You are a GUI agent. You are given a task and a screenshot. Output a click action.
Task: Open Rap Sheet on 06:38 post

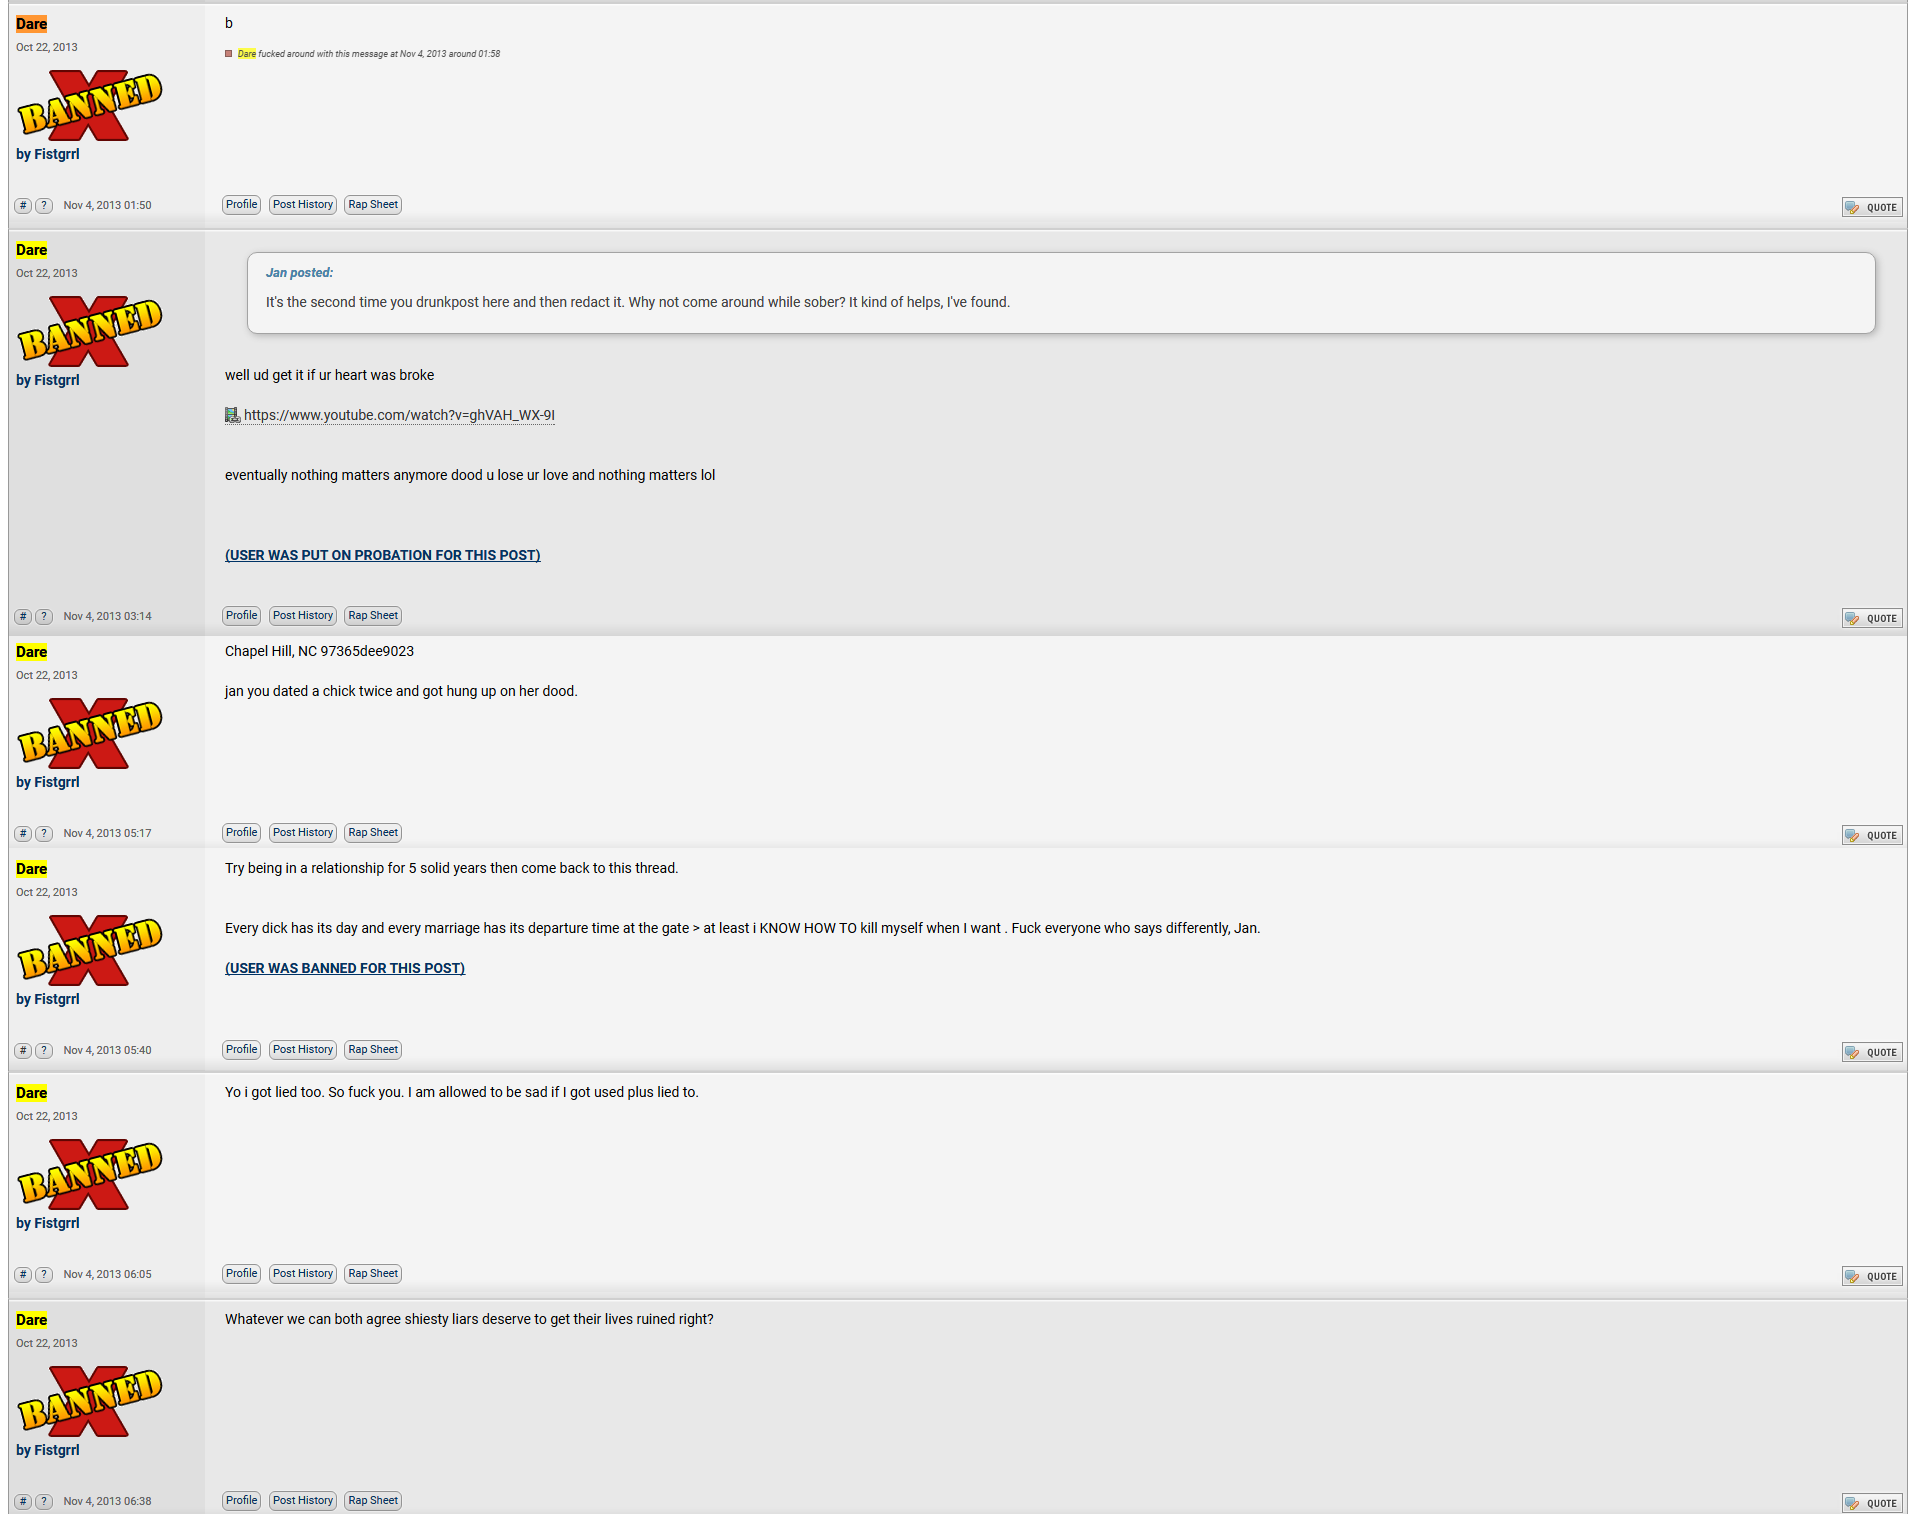373,1501
